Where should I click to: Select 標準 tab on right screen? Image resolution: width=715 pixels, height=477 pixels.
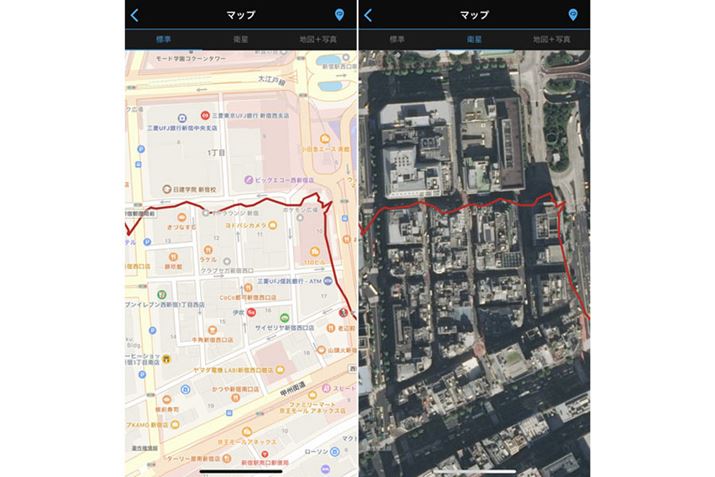[397, 39]
